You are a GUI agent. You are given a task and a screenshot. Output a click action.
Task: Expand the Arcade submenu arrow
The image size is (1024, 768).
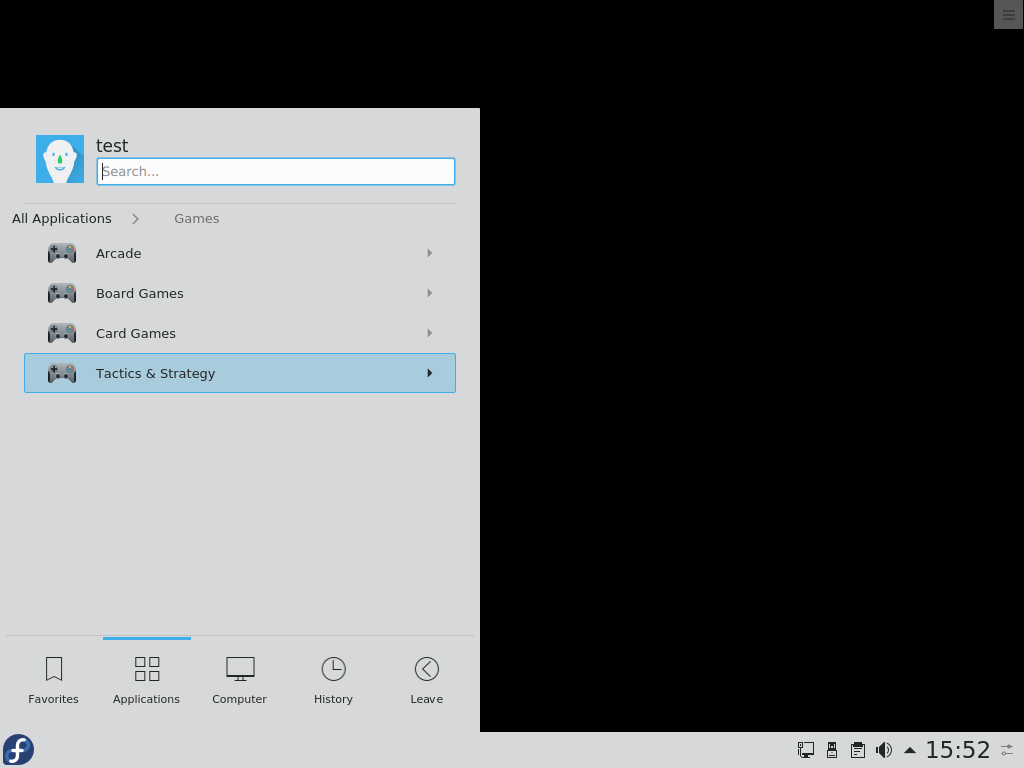coord(430,253)
